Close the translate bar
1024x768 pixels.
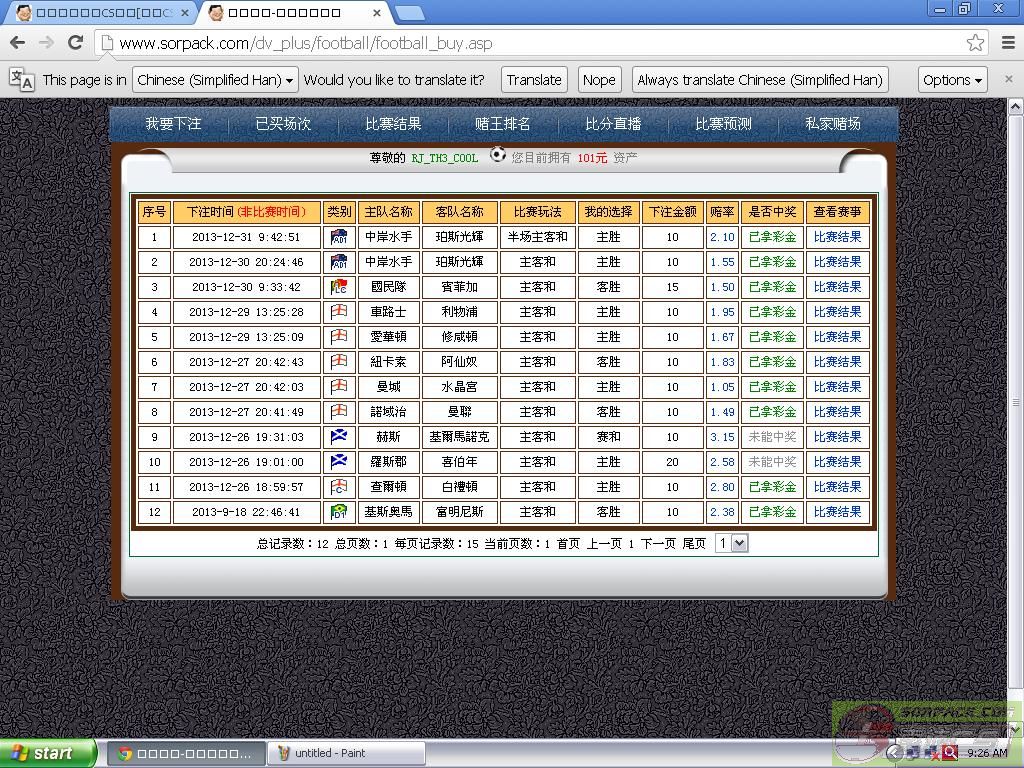pyautogui.click(x=1008, y=79)
